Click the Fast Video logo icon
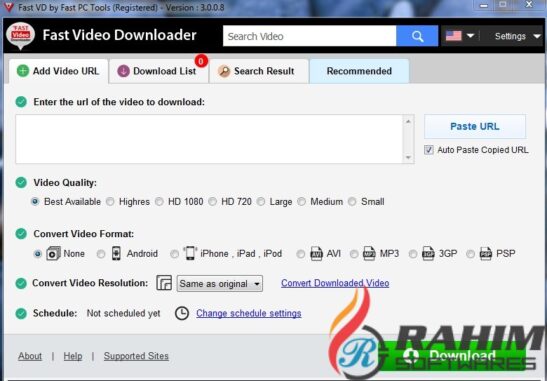 coord(20,36)
